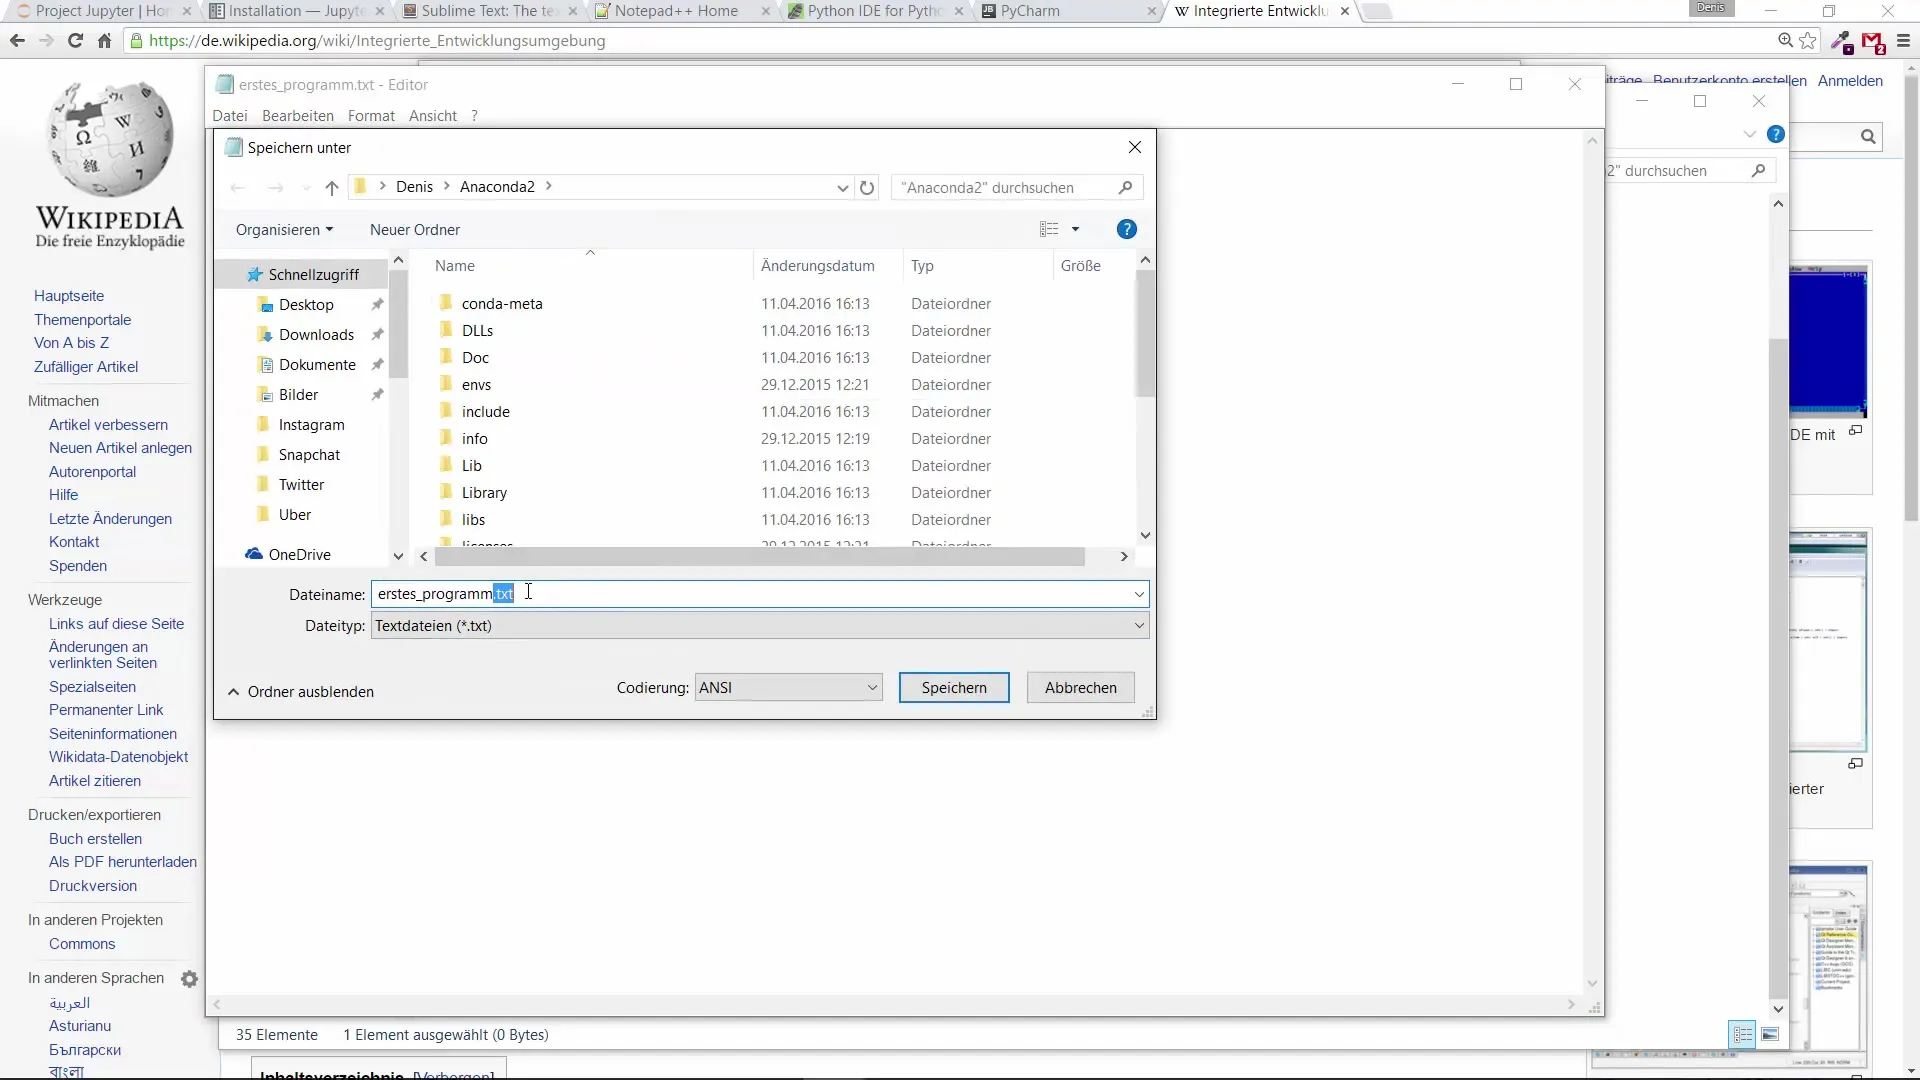The width and height of the screenshot is (1920, 1080).
Task: Open the Chrome hamburger menu
Action: point(1903,41)
